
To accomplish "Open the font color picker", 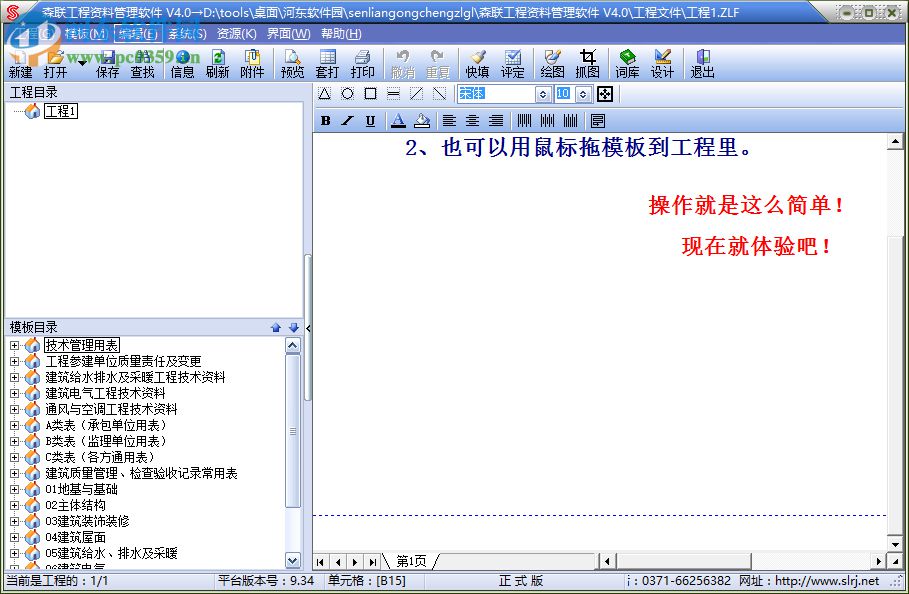I will (398, 120).
